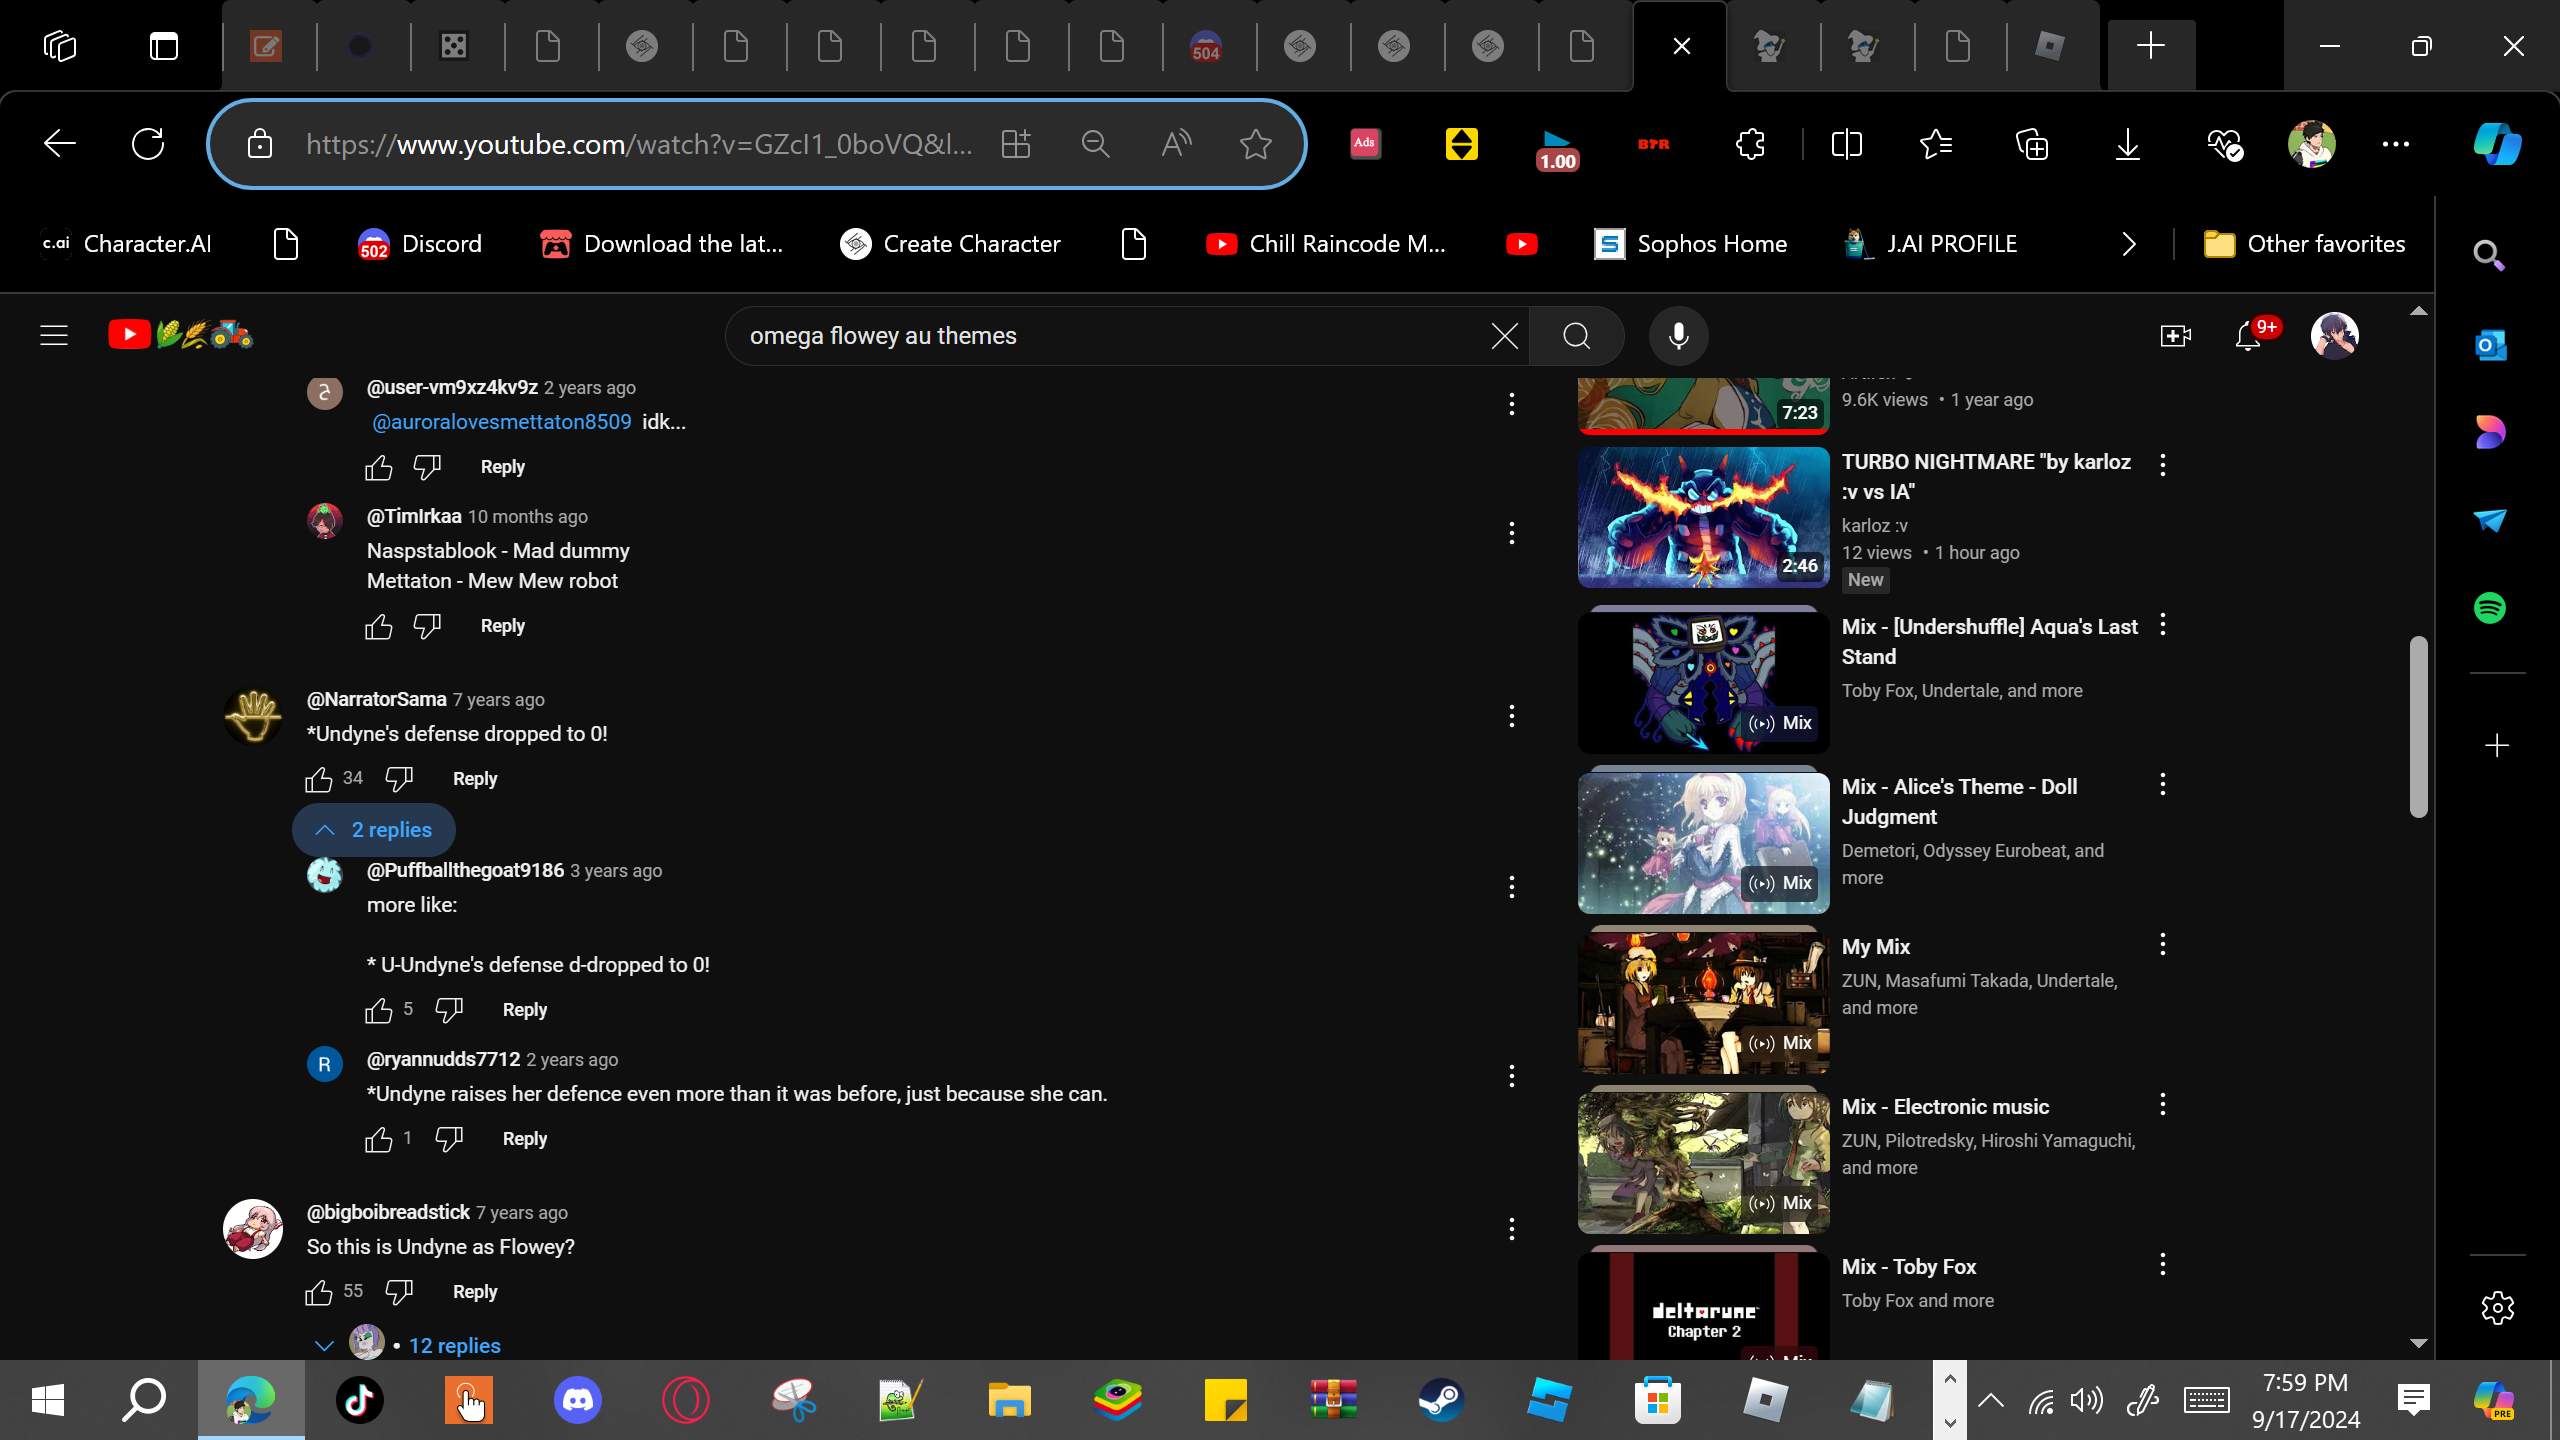Image resolution: width=2560 pixels, height=1440 pixels.
Task: Click the search magnifier button on YouTube
Action: click(x=1576, y=336)
